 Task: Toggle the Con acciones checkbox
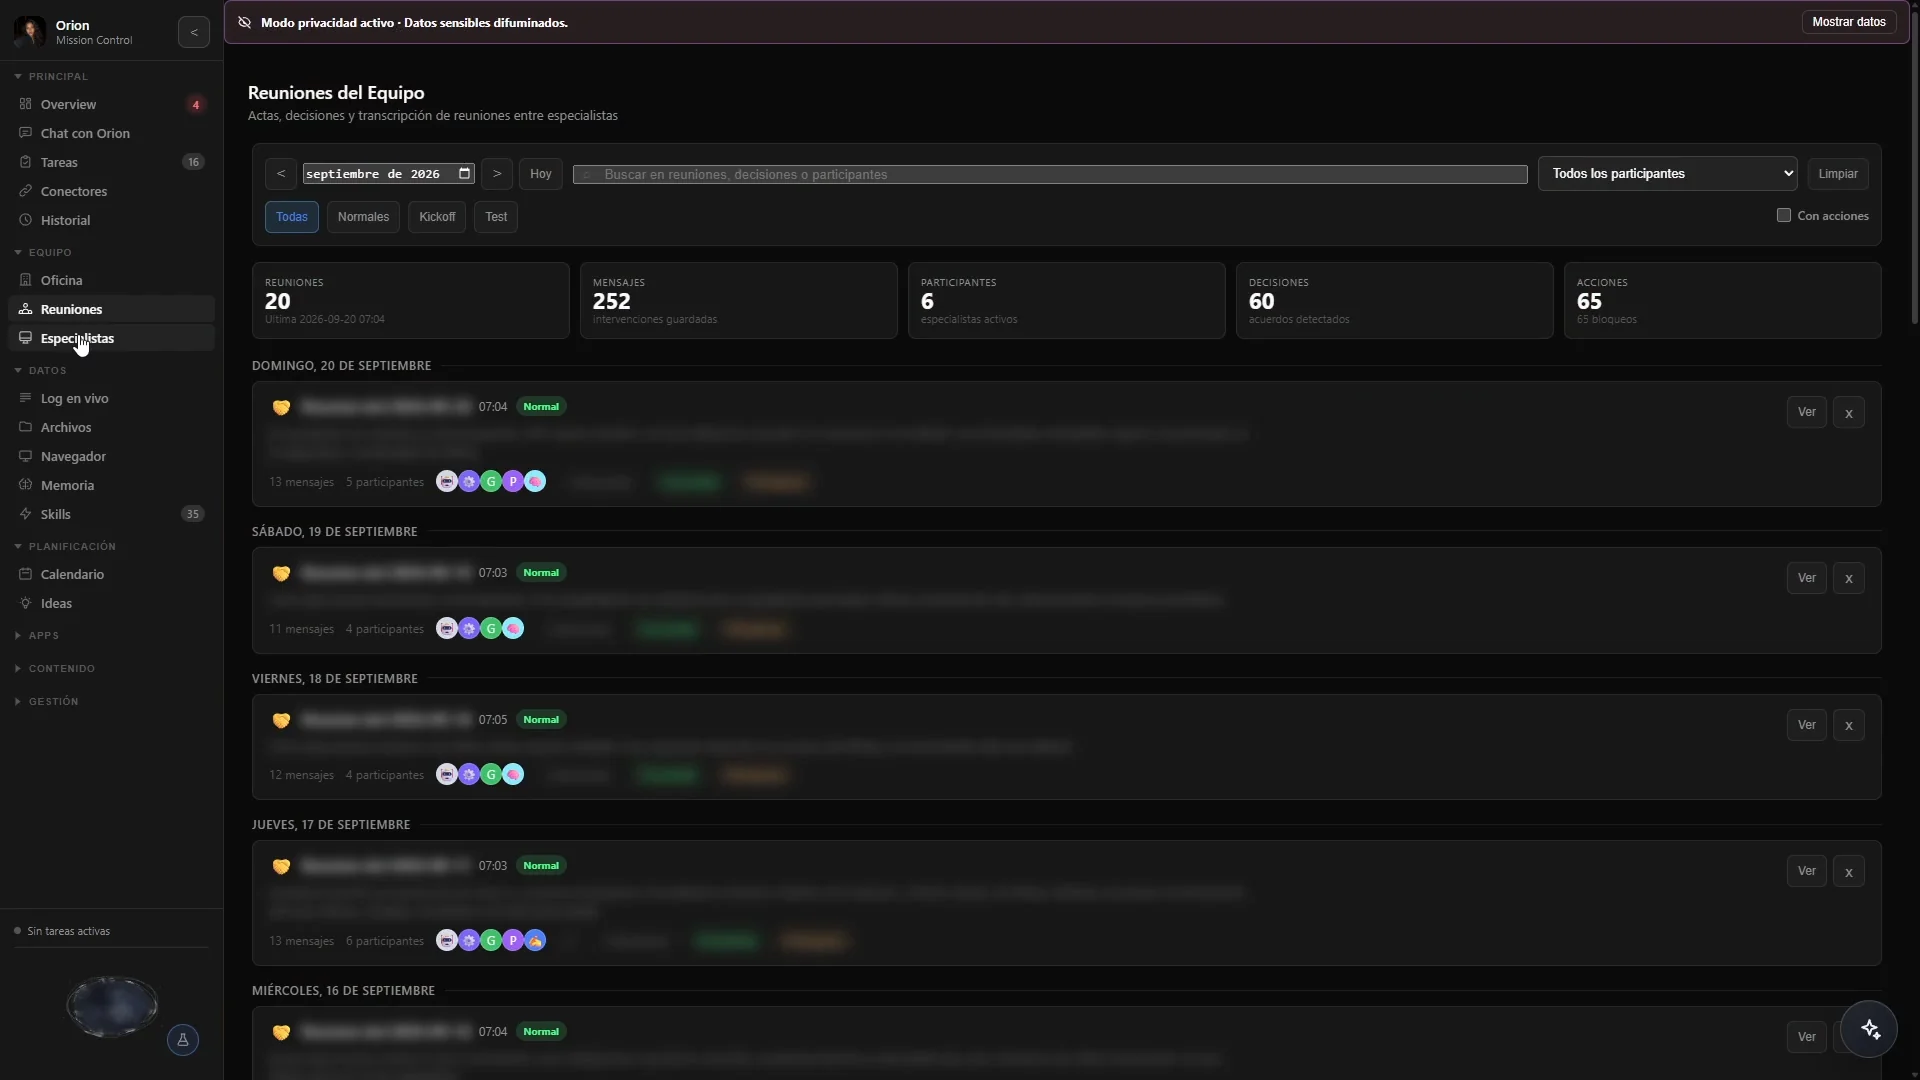1784,215
